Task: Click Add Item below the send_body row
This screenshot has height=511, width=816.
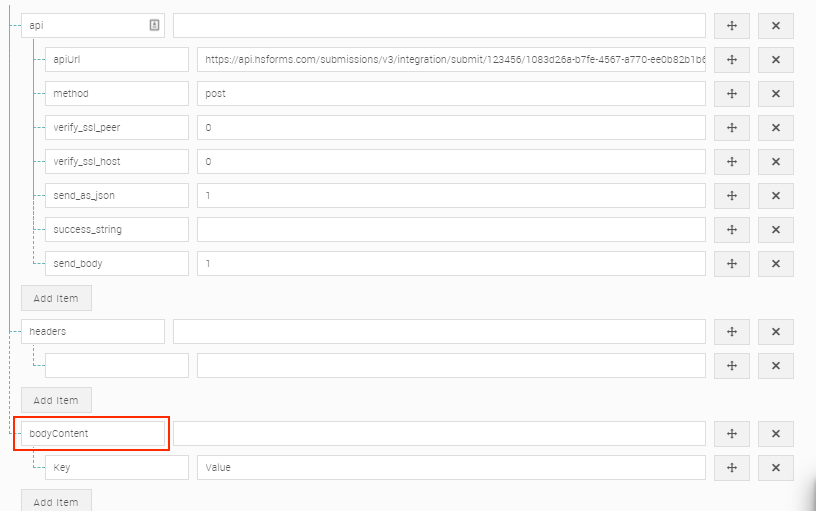Action: [56, 298]
